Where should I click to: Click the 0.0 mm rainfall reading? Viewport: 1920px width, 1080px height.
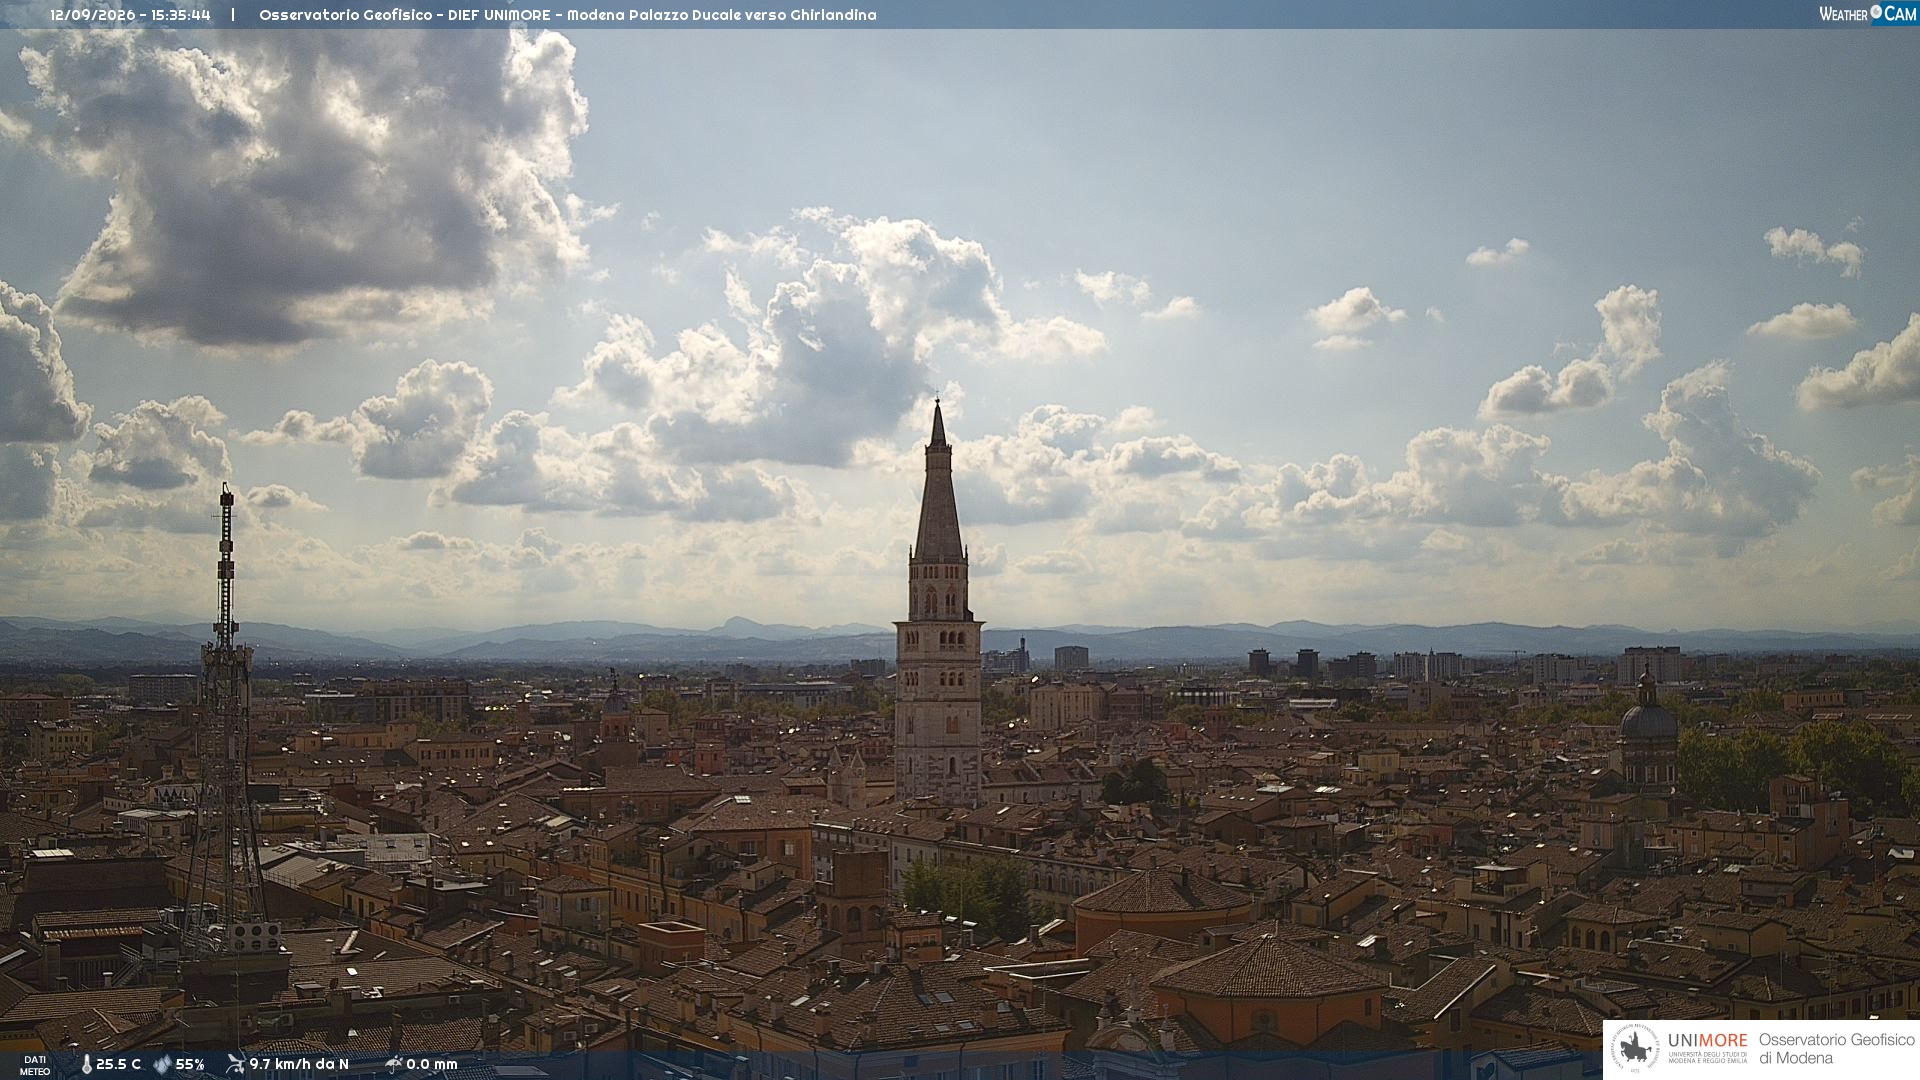tap(432, 1064)
